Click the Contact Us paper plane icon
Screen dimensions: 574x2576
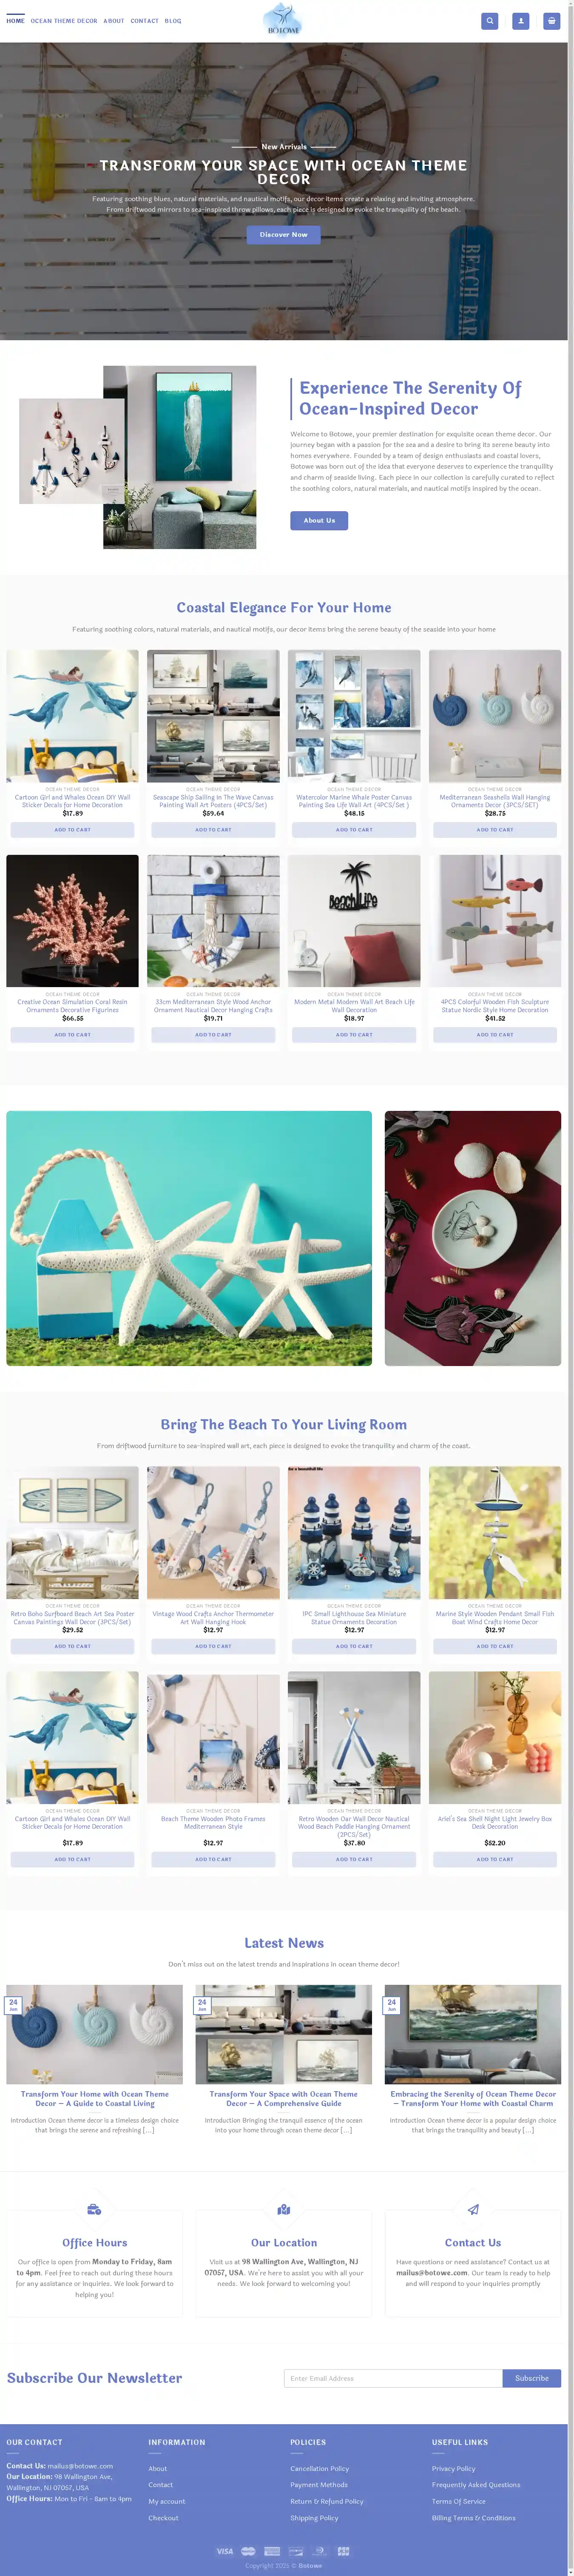click(473, 2209)
